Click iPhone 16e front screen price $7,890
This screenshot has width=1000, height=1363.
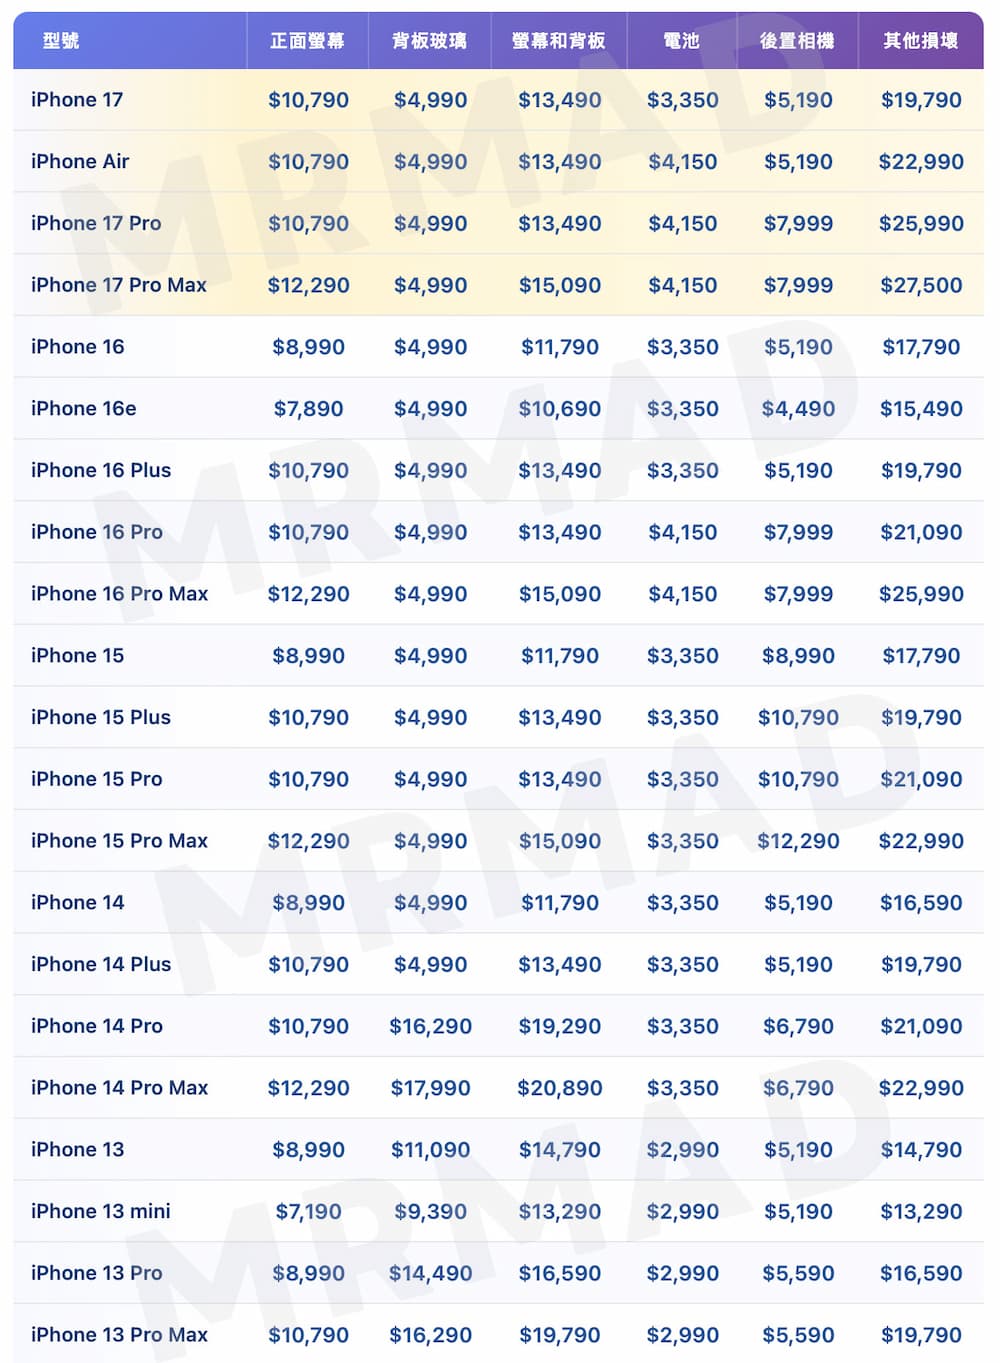coord(308,408)
